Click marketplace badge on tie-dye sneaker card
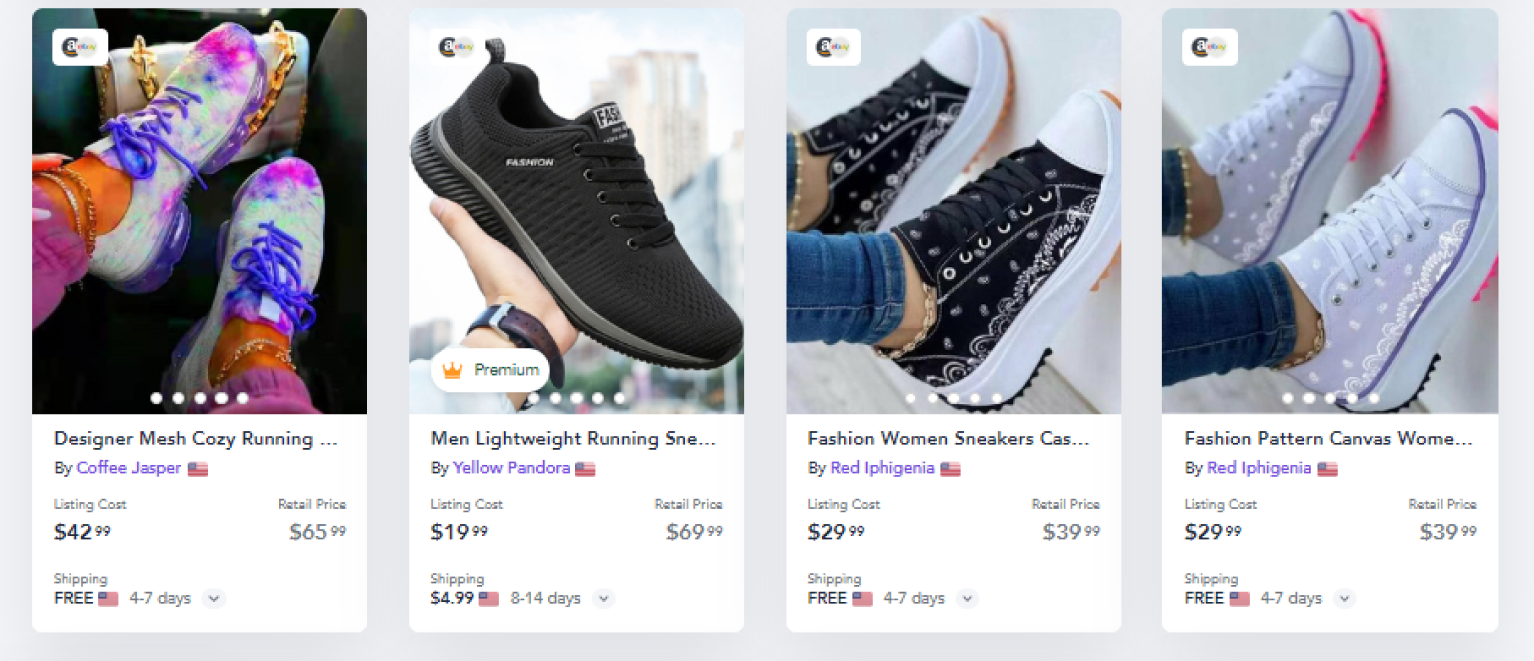 click(80, 47)
